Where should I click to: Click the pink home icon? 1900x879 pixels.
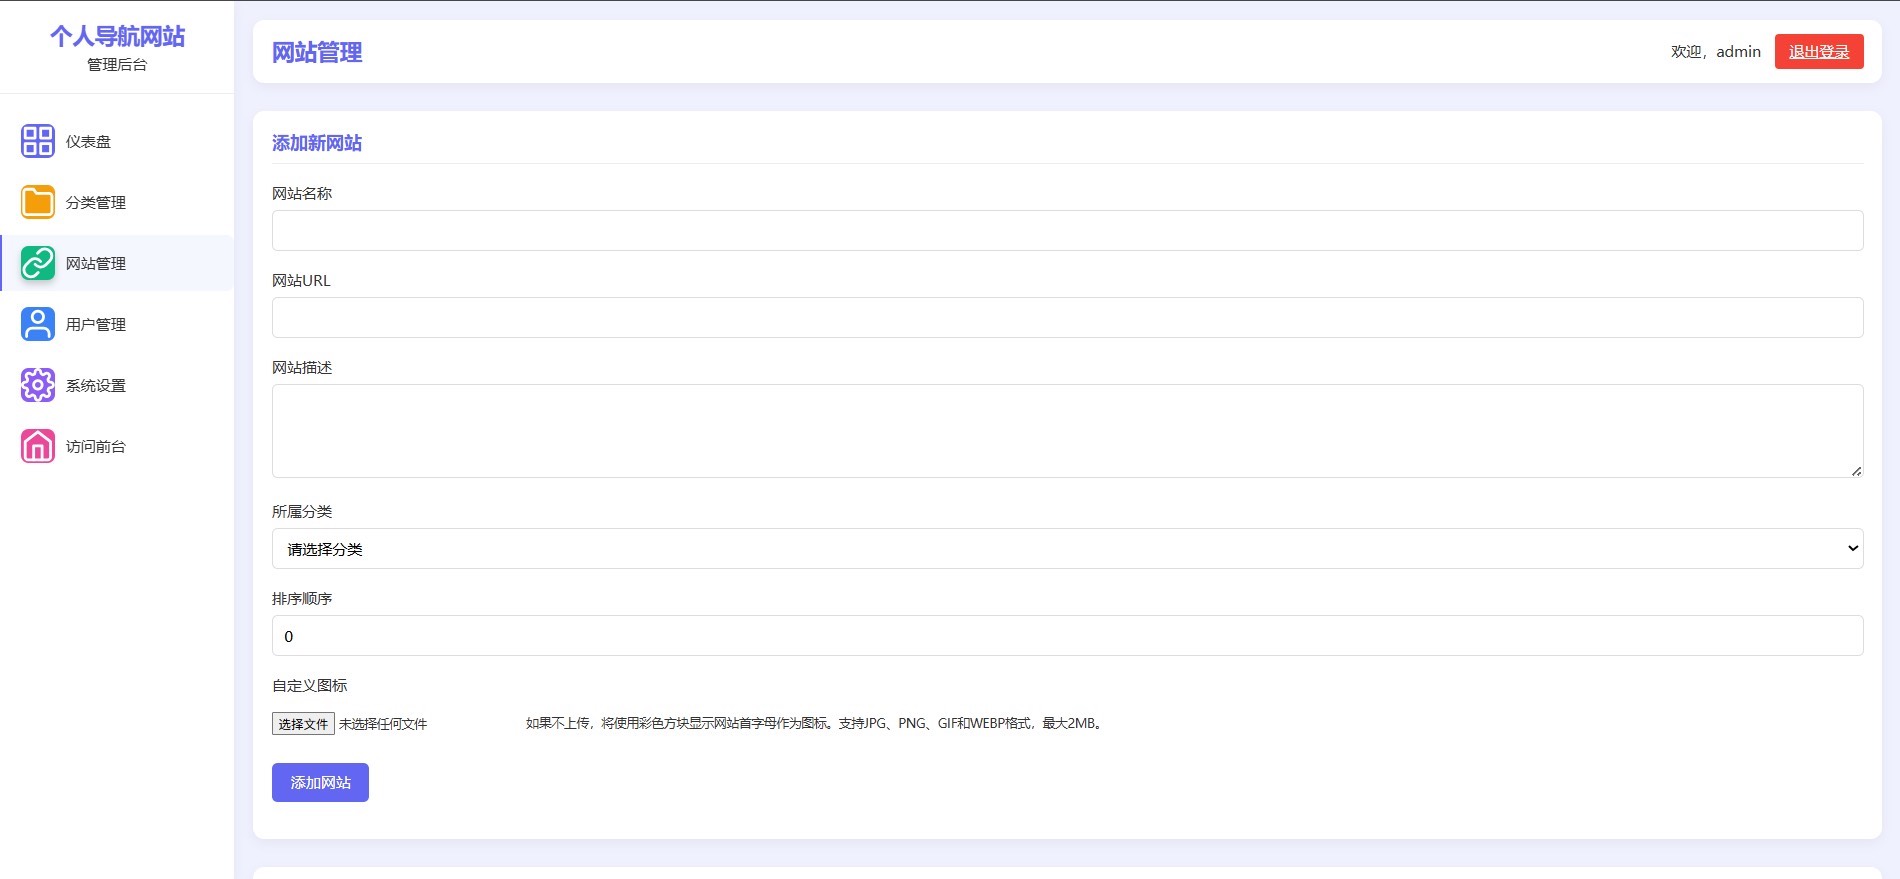pos(38,446)
